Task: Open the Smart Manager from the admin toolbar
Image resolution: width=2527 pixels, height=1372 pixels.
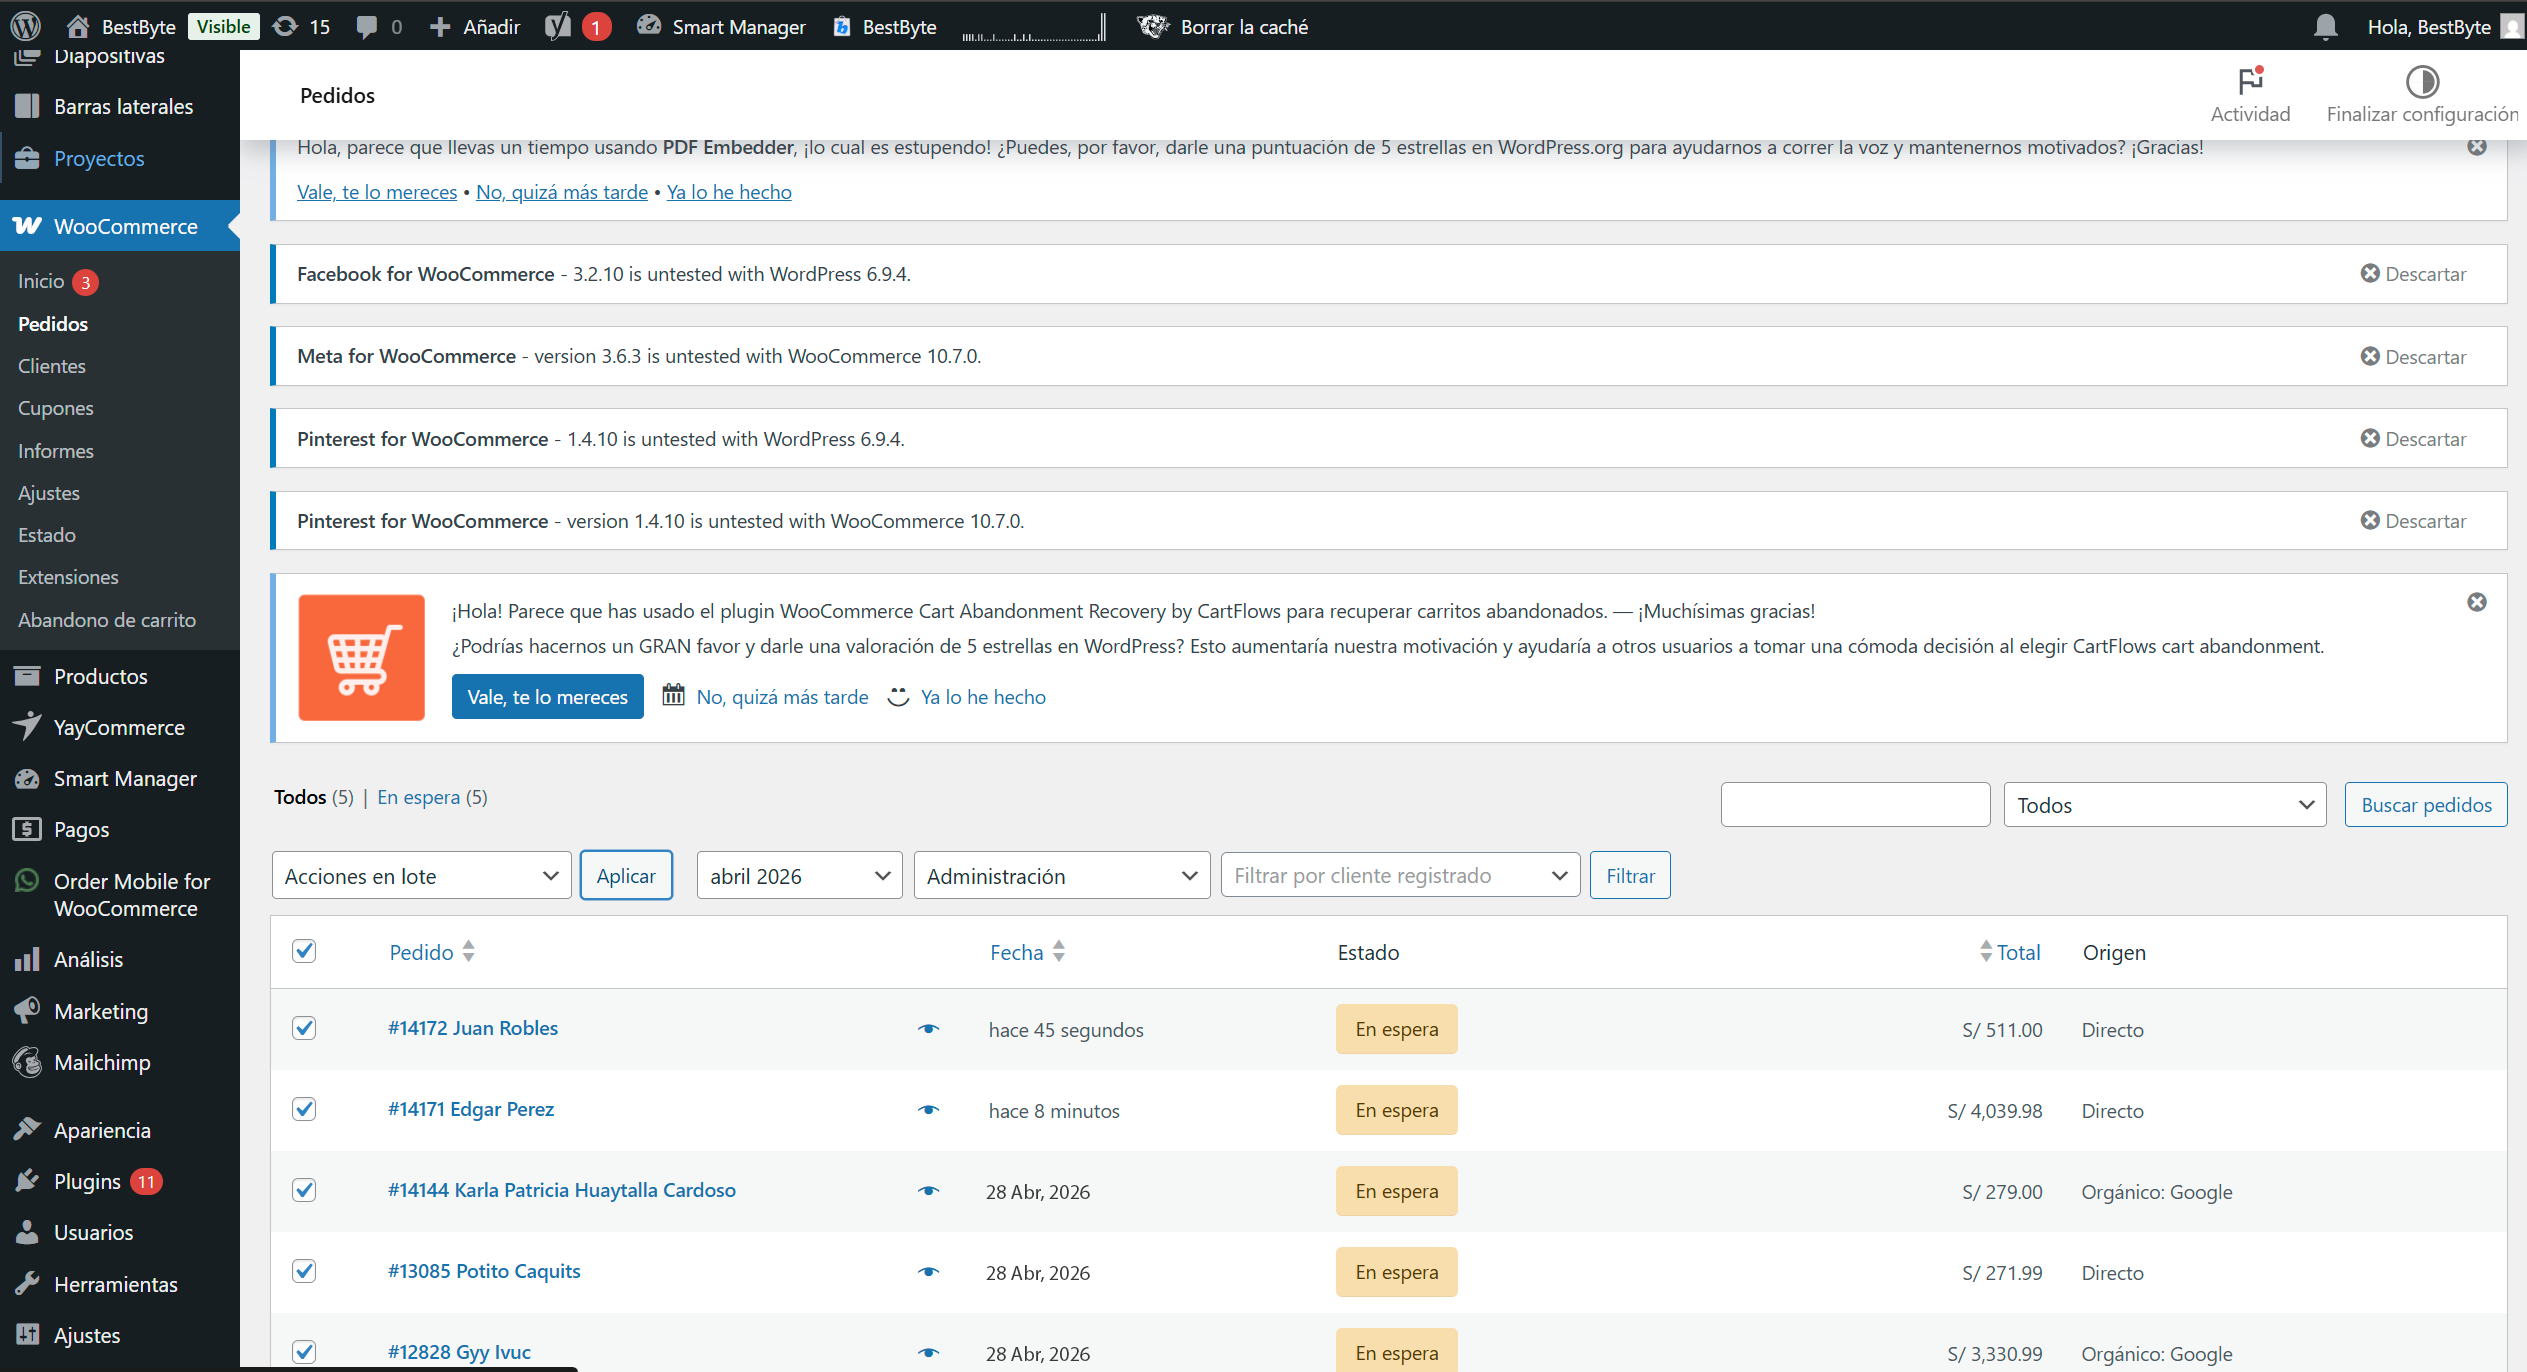Action: click(720, 26)
